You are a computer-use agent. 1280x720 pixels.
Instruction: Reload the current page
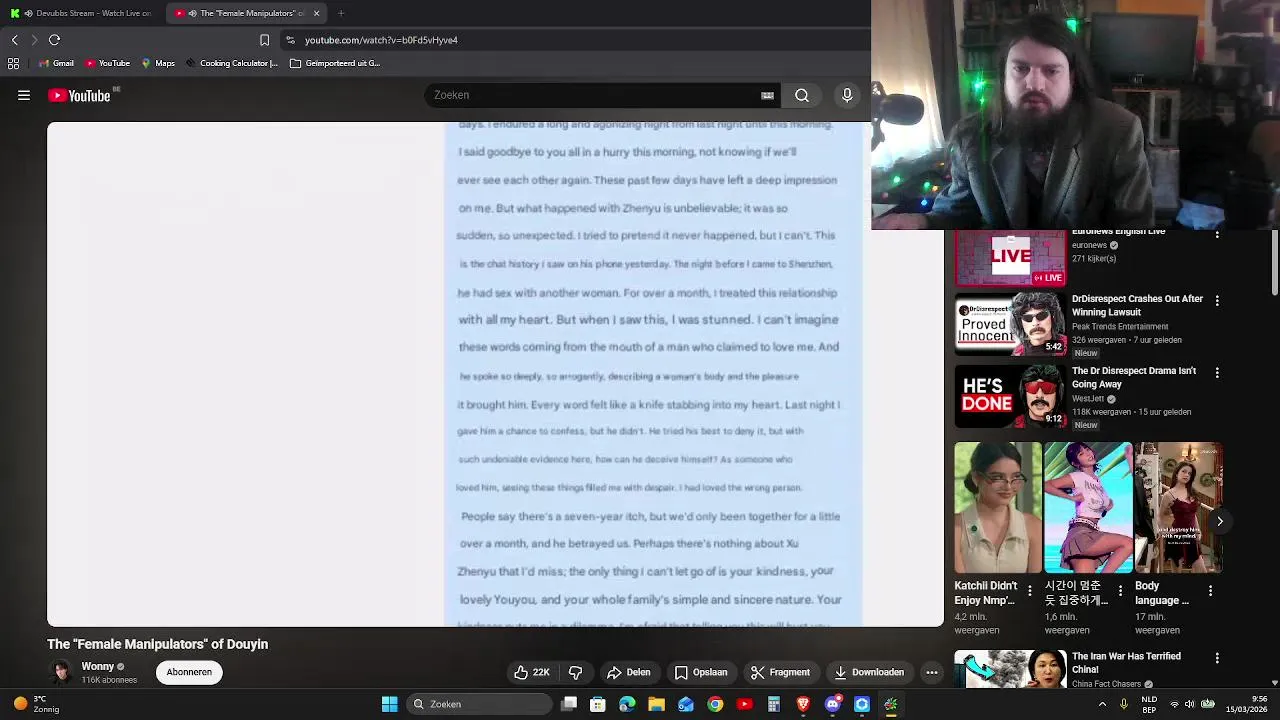tap(54, 40)
